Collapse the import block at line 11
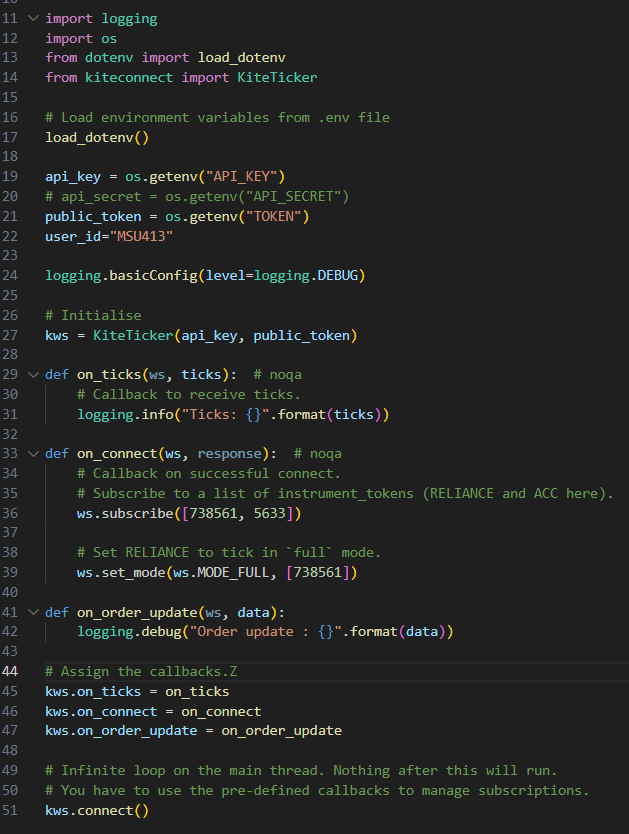This screenshot has height=834, width=629. pyautogui.click(x=34, y=18)
